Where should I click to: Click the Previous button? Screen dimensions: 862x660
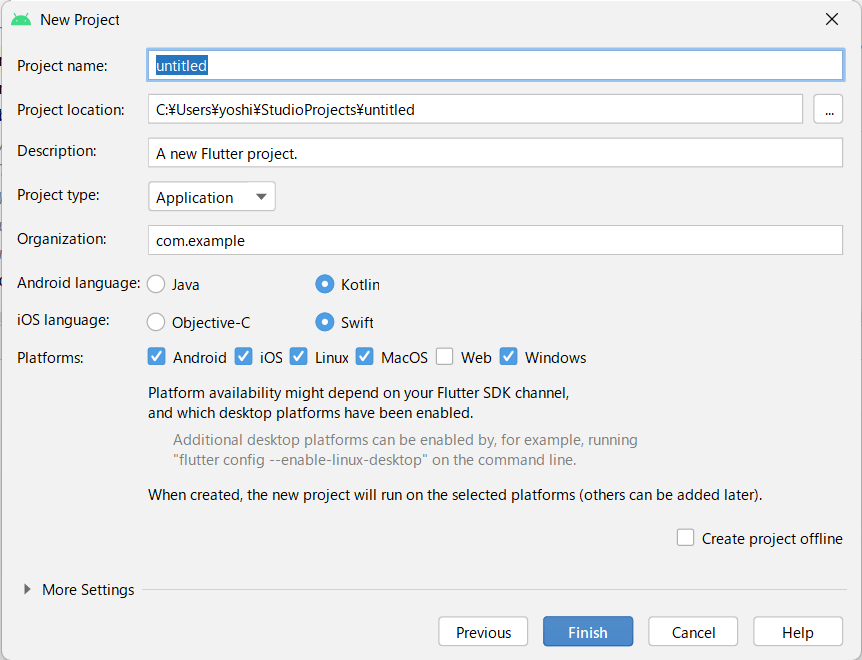(x=483, y=631)
